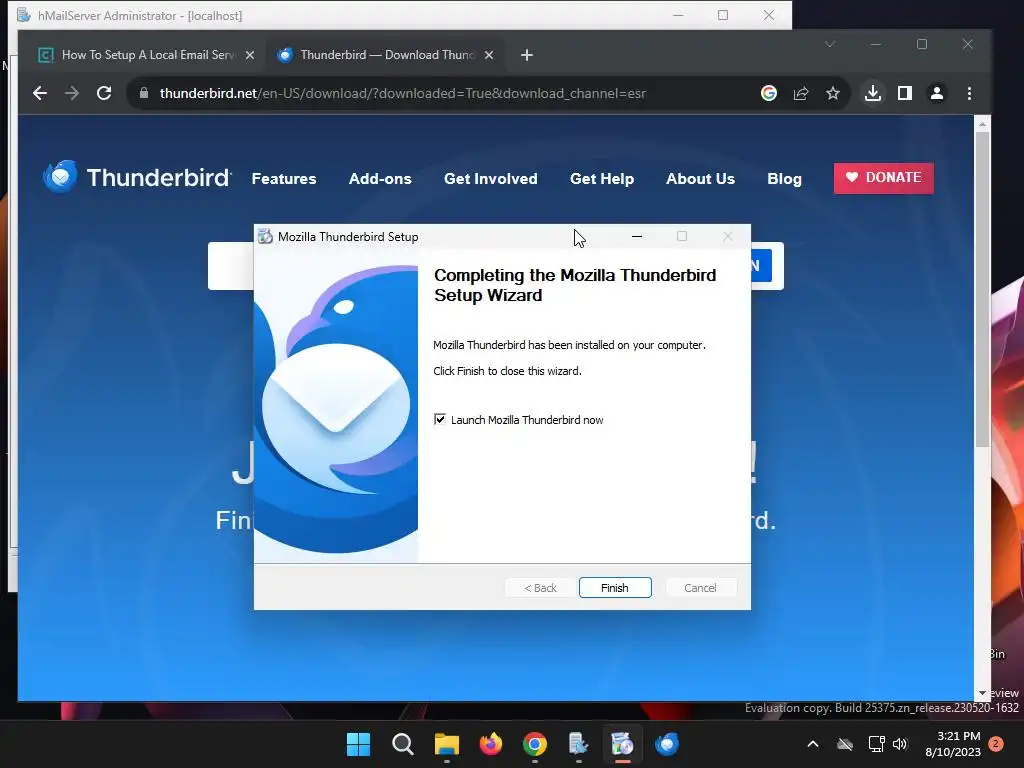Click Finish in Thunderbird Setup wizard
Image resolution: width=1024 pixels, height=768 pixels.
pyautogui.click(x=615, y=588)
